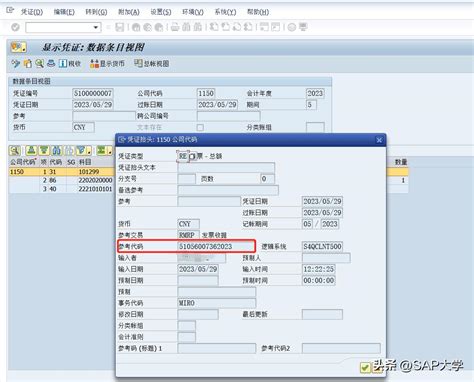474x382 pixels.
Task: Open the 环境(V) menu
Action: [x=193, y=12]
